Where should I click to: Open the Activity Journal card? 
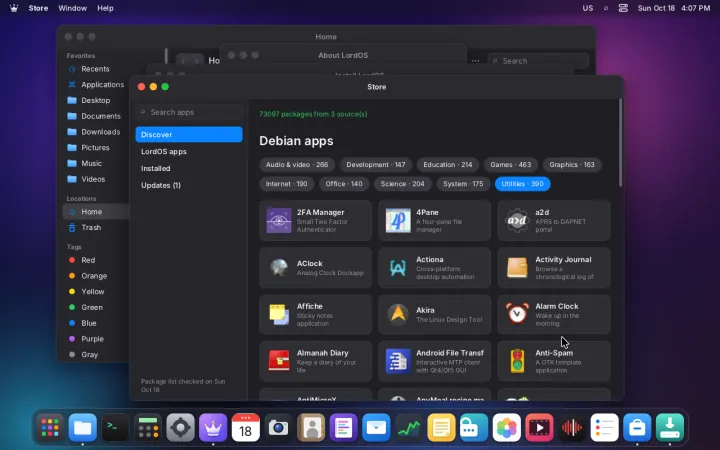(x=554, y=268)
